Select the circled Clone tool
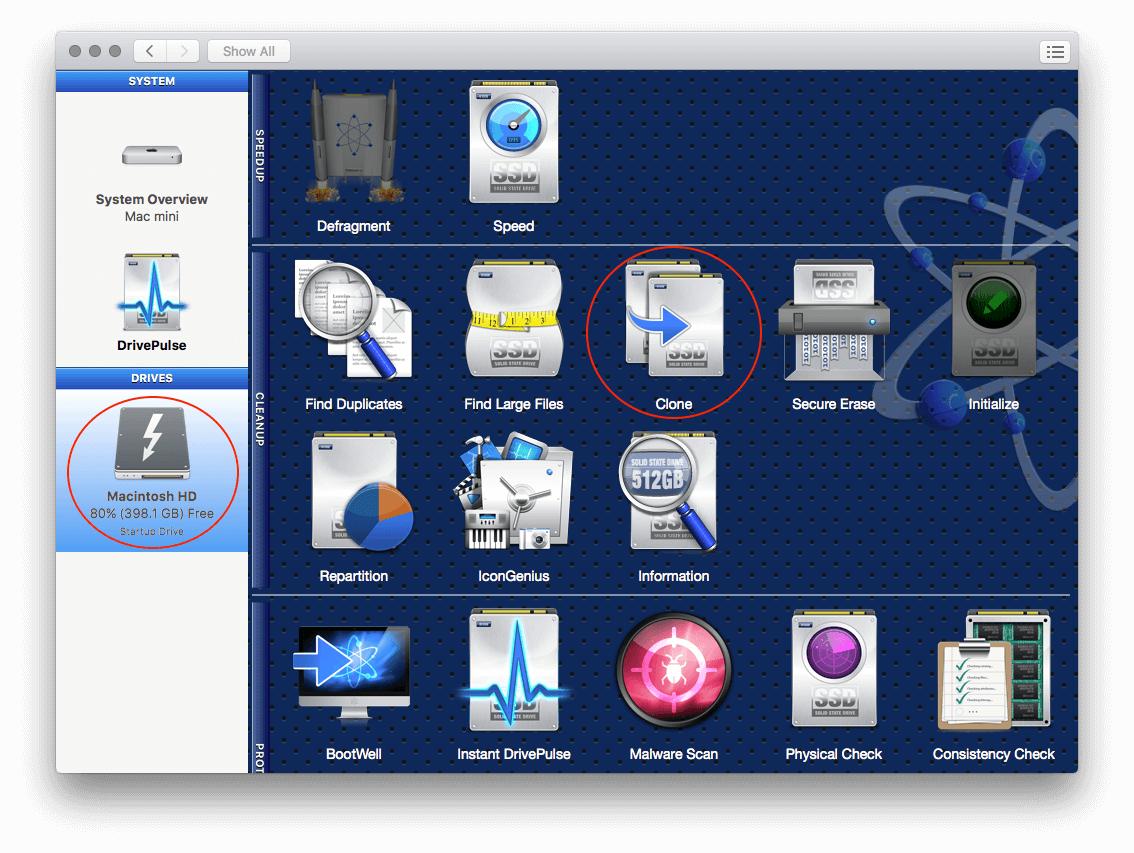 point(673,318)
